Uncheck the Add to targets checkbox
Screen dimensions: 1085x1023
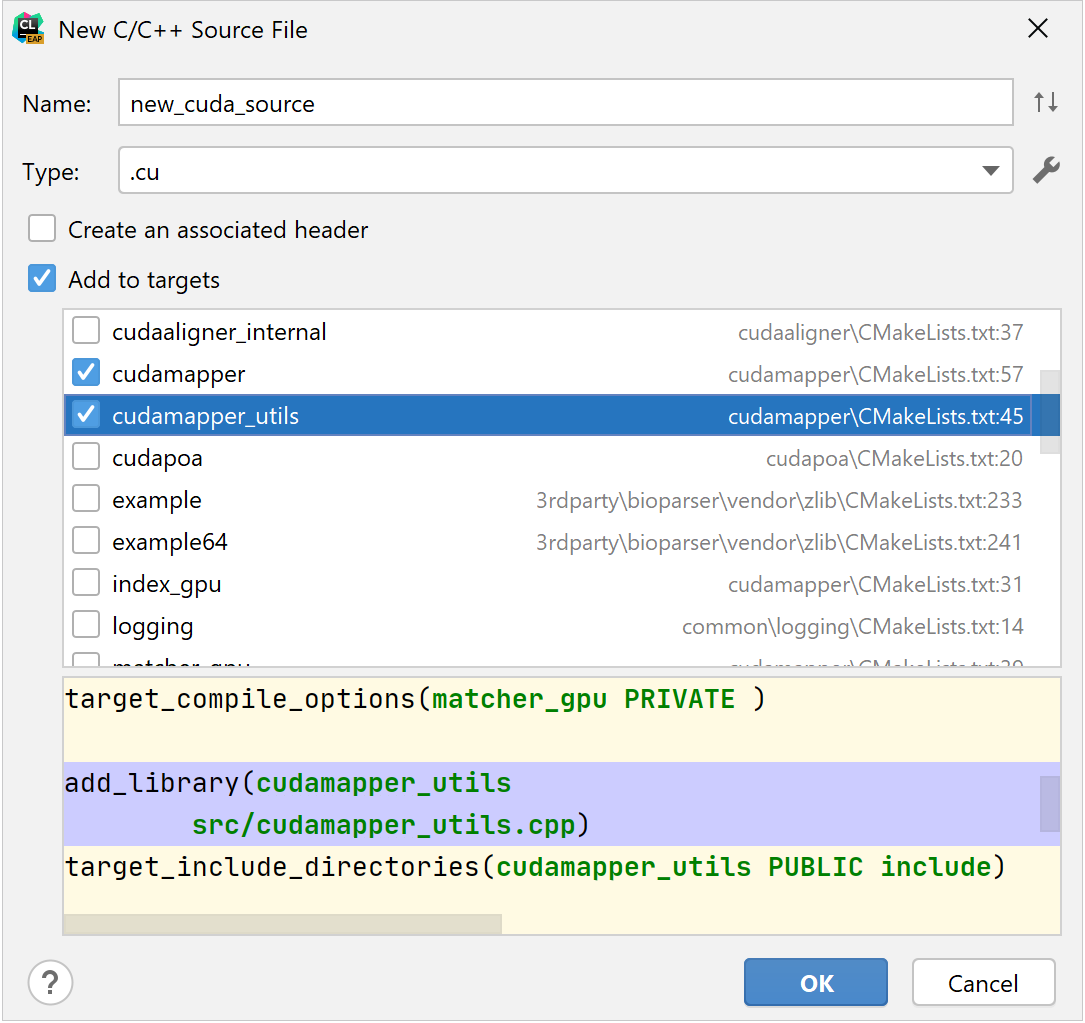pos(41,278)
